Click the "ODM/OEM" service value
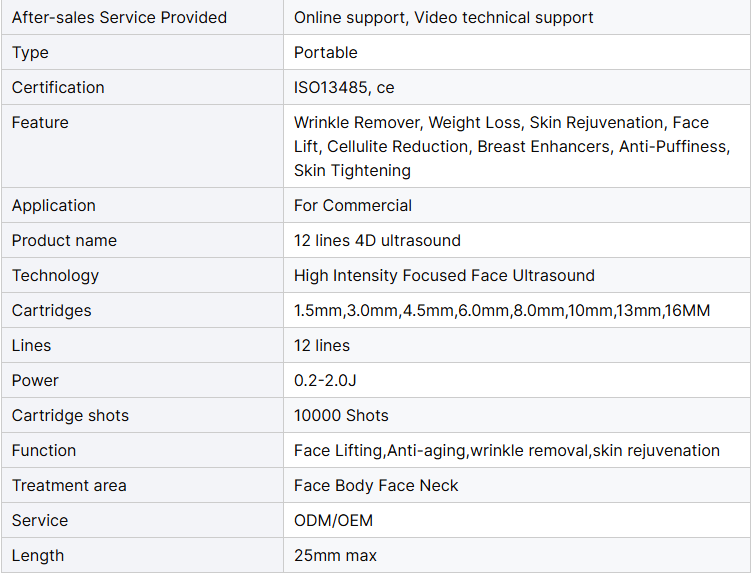The height and width of the screenshot is (574, 752). pos(333,520)
